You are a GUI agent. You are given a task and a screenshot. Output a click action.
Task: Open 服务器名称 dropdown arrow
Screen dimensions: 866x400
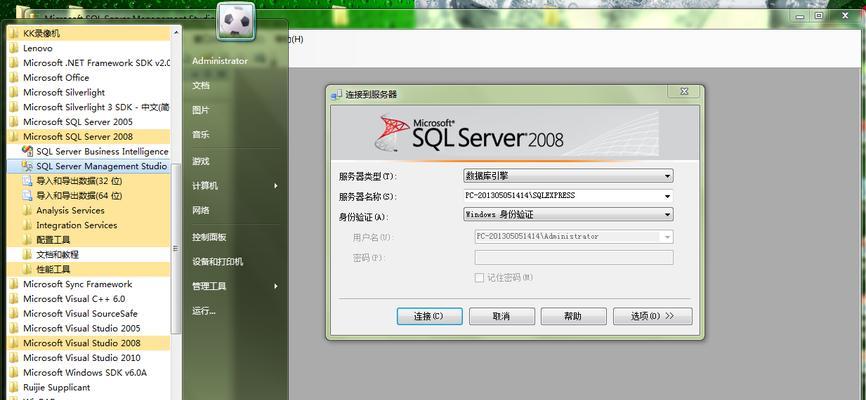coord(668,196)
